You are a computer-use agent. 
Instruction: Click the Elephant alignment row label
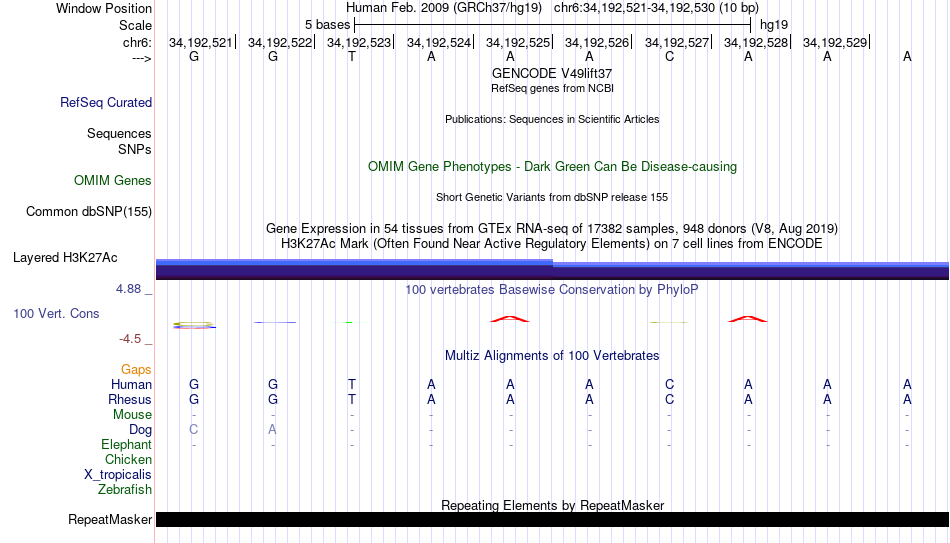(127, 445)
